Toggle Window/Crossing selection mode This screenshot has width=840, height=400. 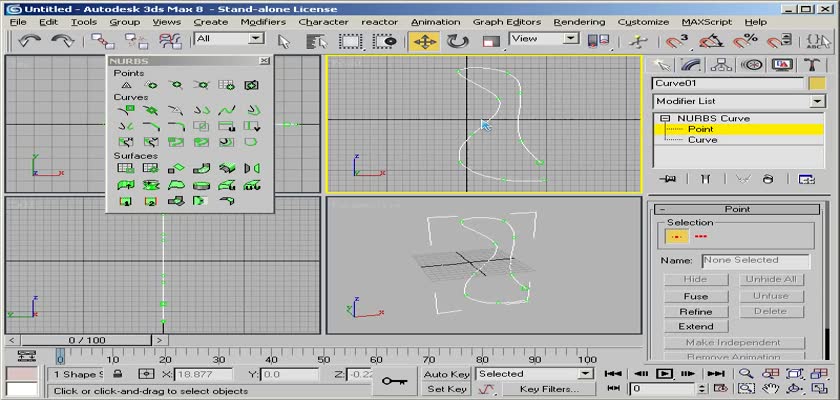(x=385, y=41)
